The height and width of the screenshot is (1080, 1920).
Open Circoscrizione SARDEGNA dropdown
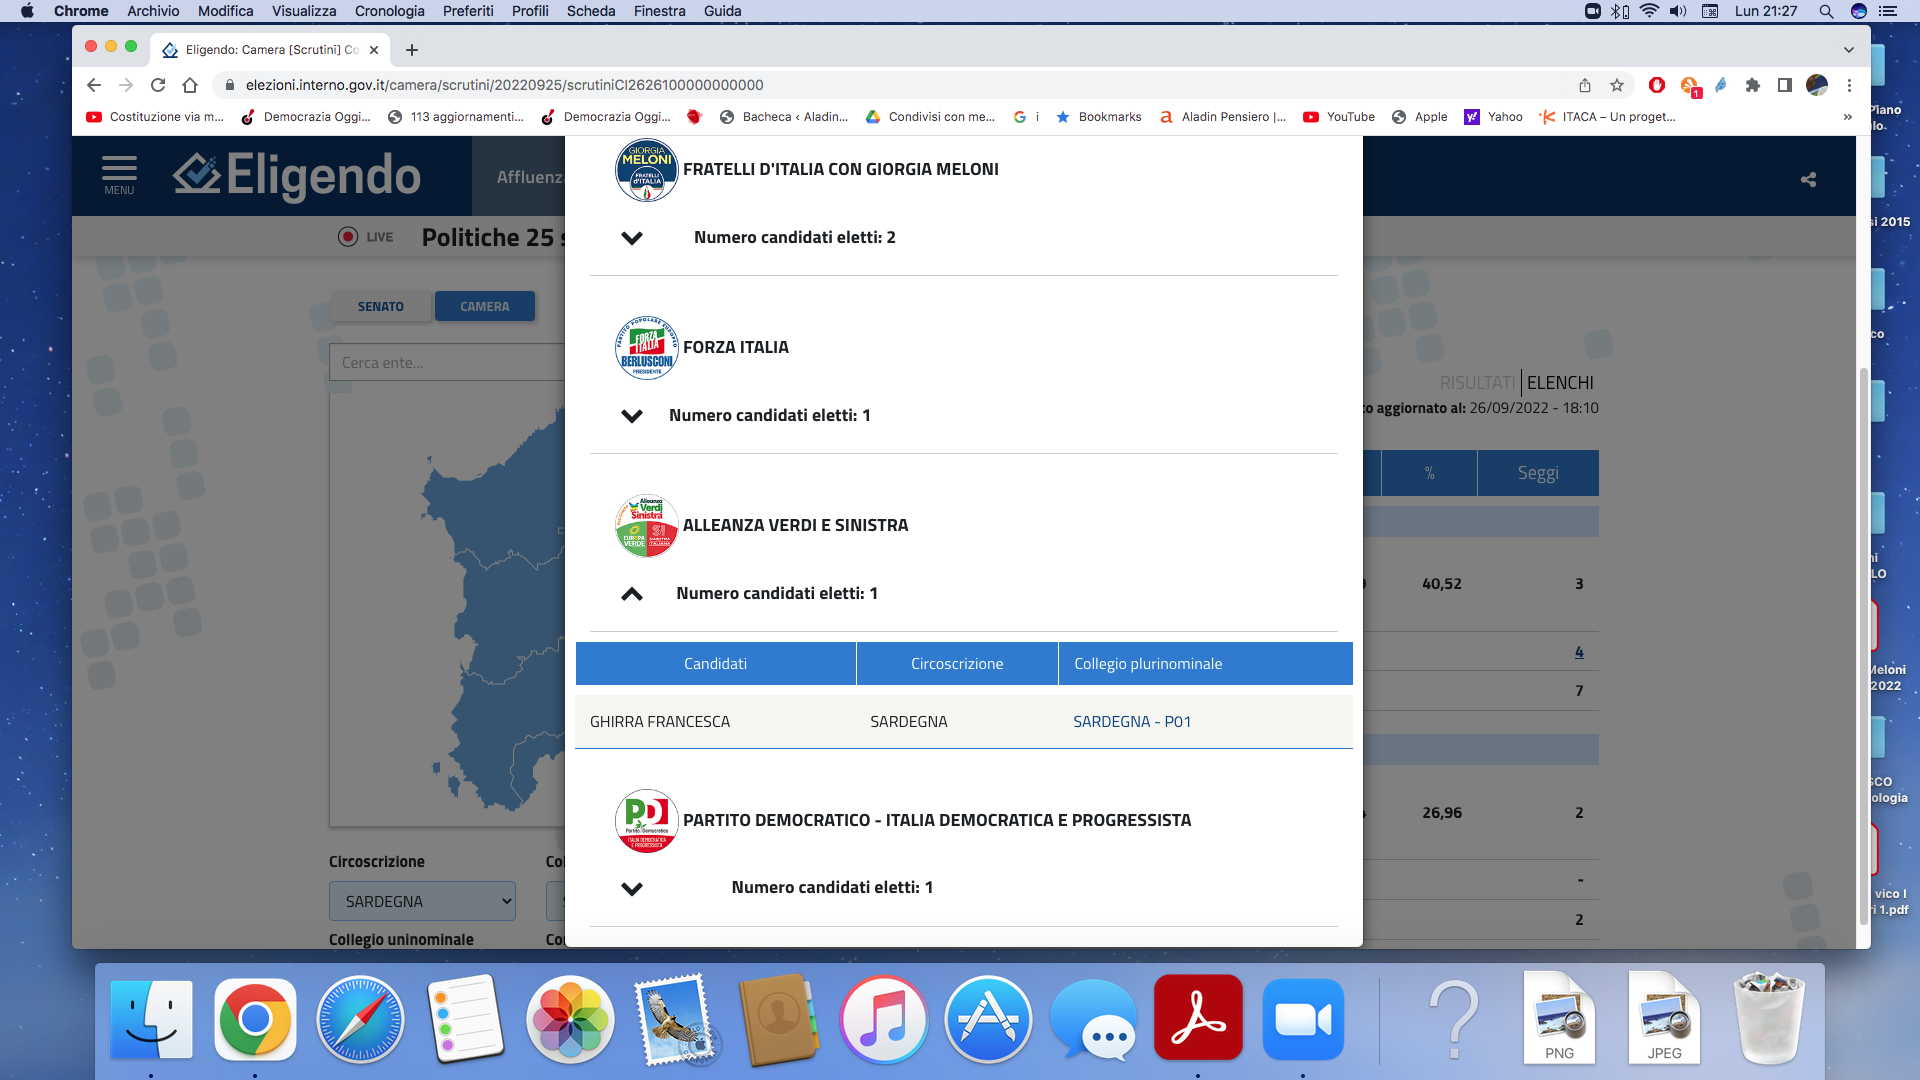pyautogui.click(x=422, y=901)
